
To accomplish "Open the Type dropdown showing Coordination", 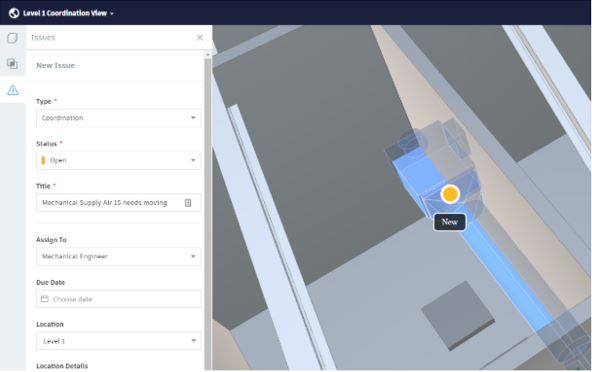I will [119, 118].
